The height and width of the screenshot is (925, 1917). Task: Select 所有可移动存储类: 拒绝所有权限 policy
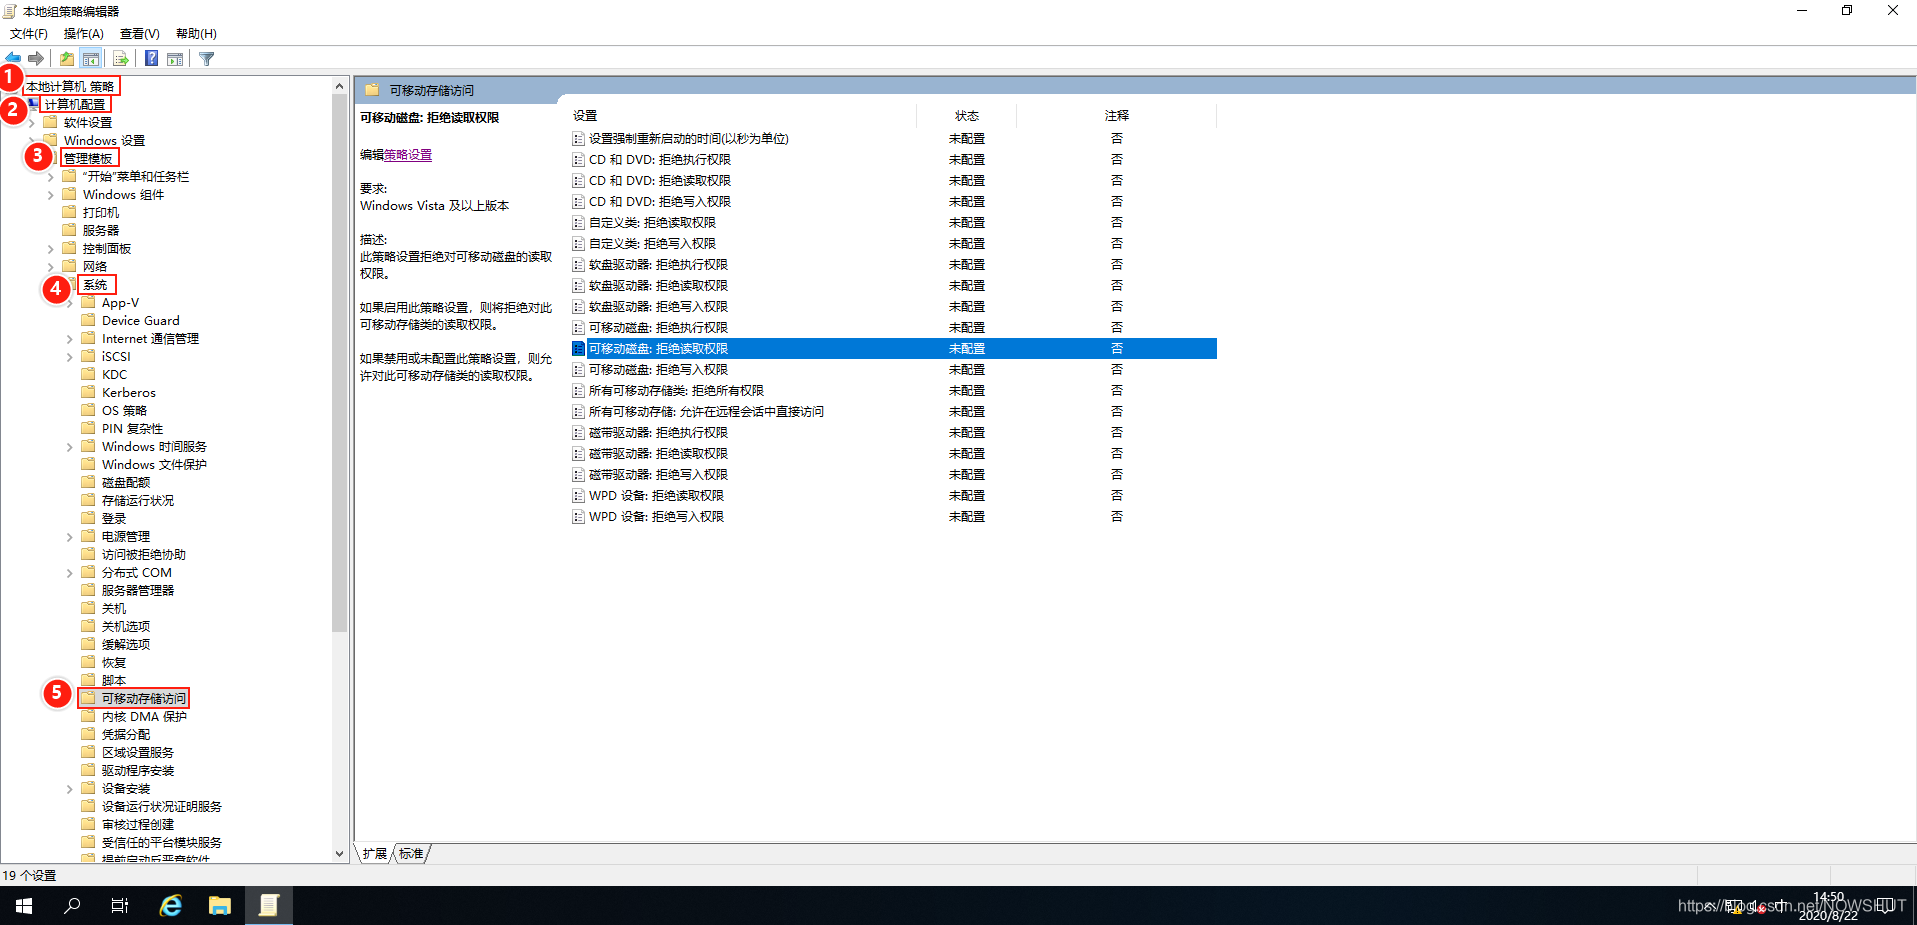(676, 390)
